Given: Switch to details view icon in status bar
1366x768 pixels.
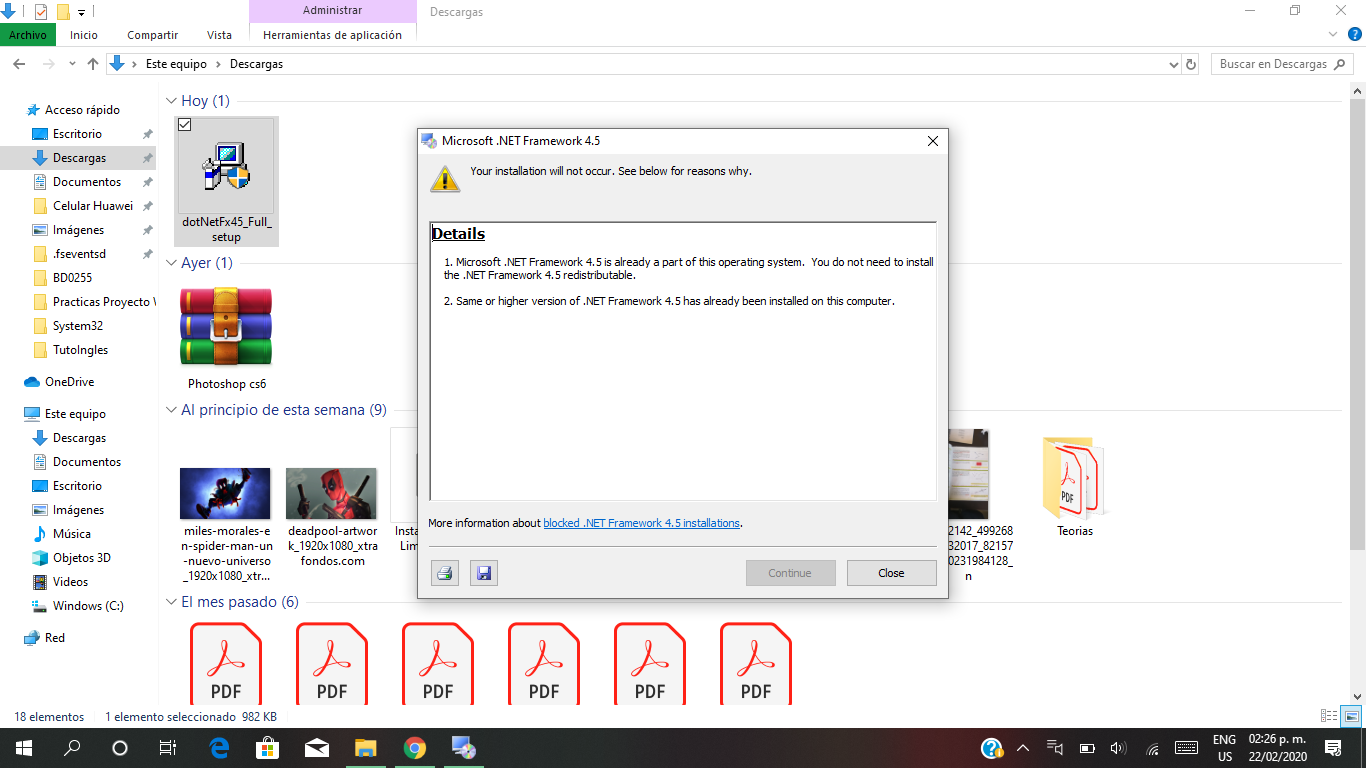Looking at the screenshot, I should tap(1329, 716).
